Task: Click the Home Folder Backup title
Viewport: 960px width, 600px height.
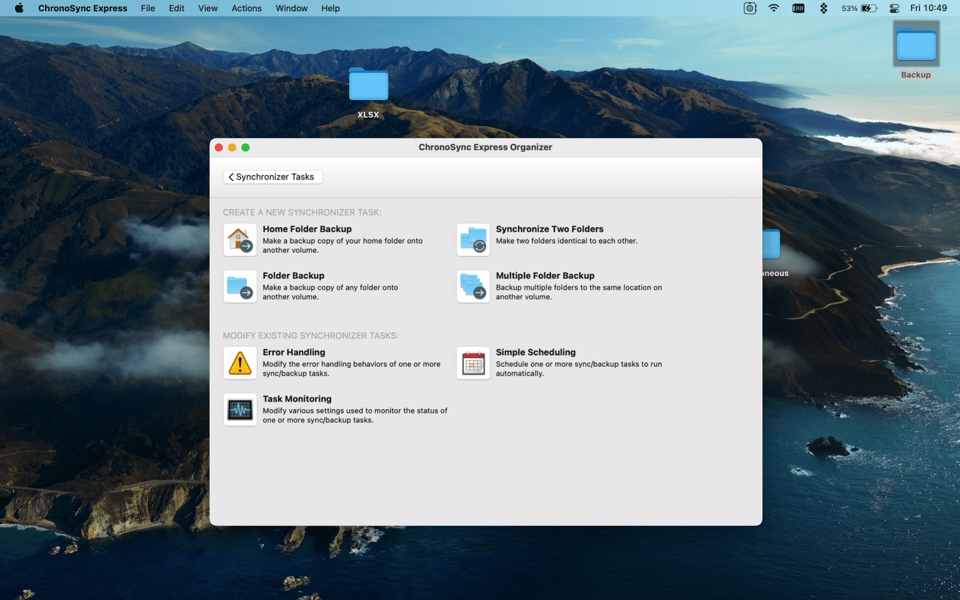Action: pos(307,229)
